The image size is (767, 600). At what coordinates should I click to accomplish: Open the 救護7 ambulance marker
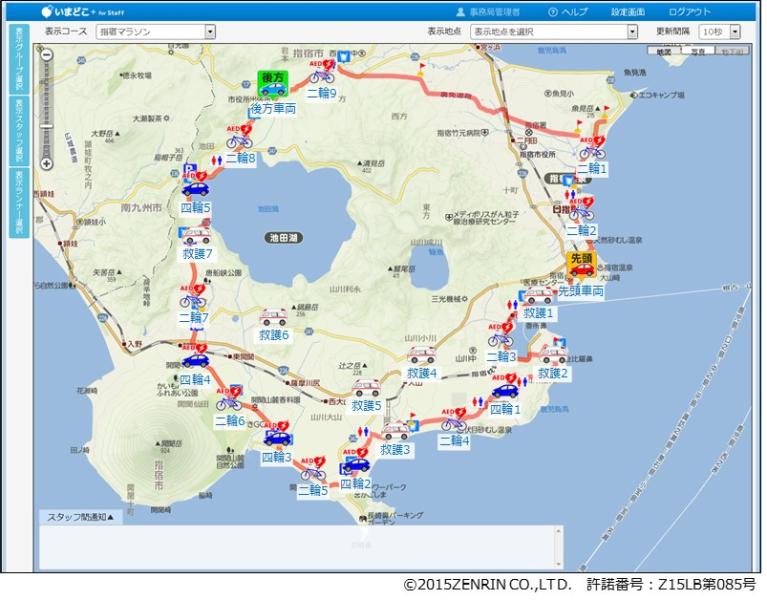[x=197, y=236]
